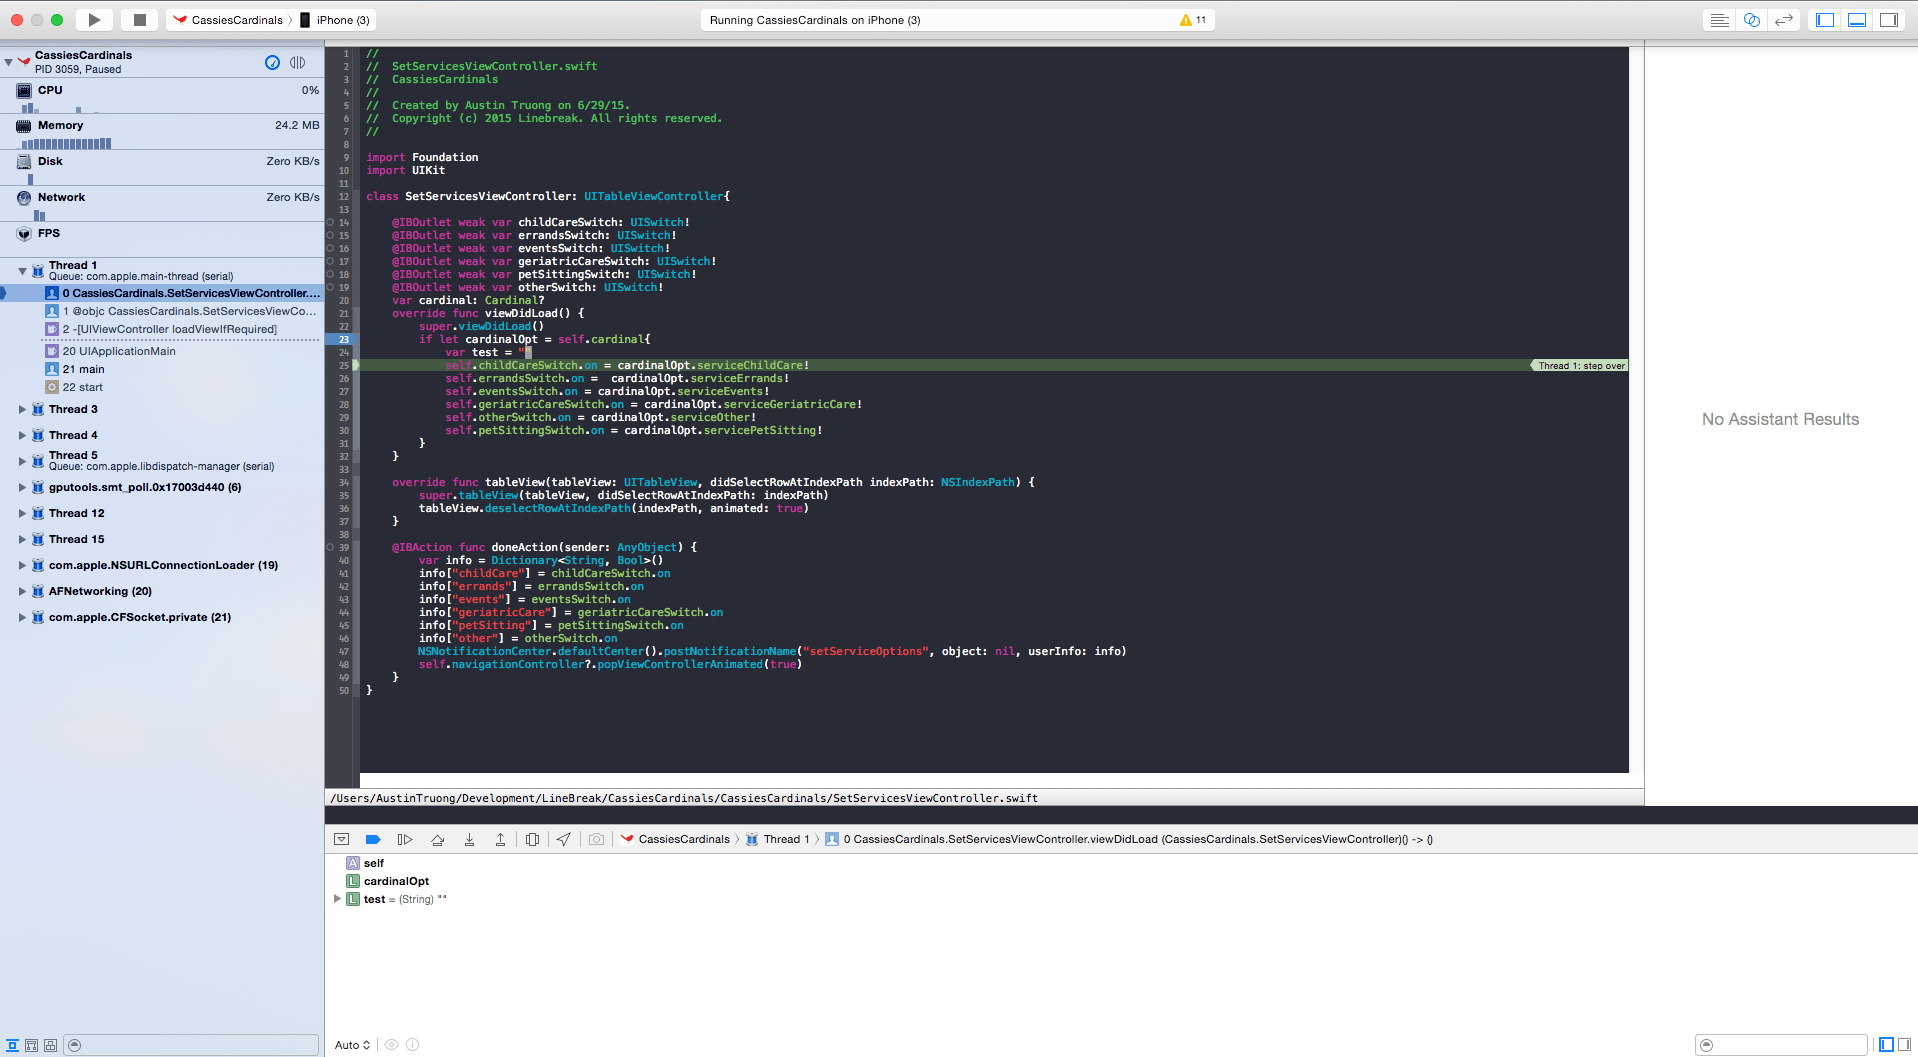Select frame 2 loadViewIfRequired
1918x1057 pixels.
(162, 329)
